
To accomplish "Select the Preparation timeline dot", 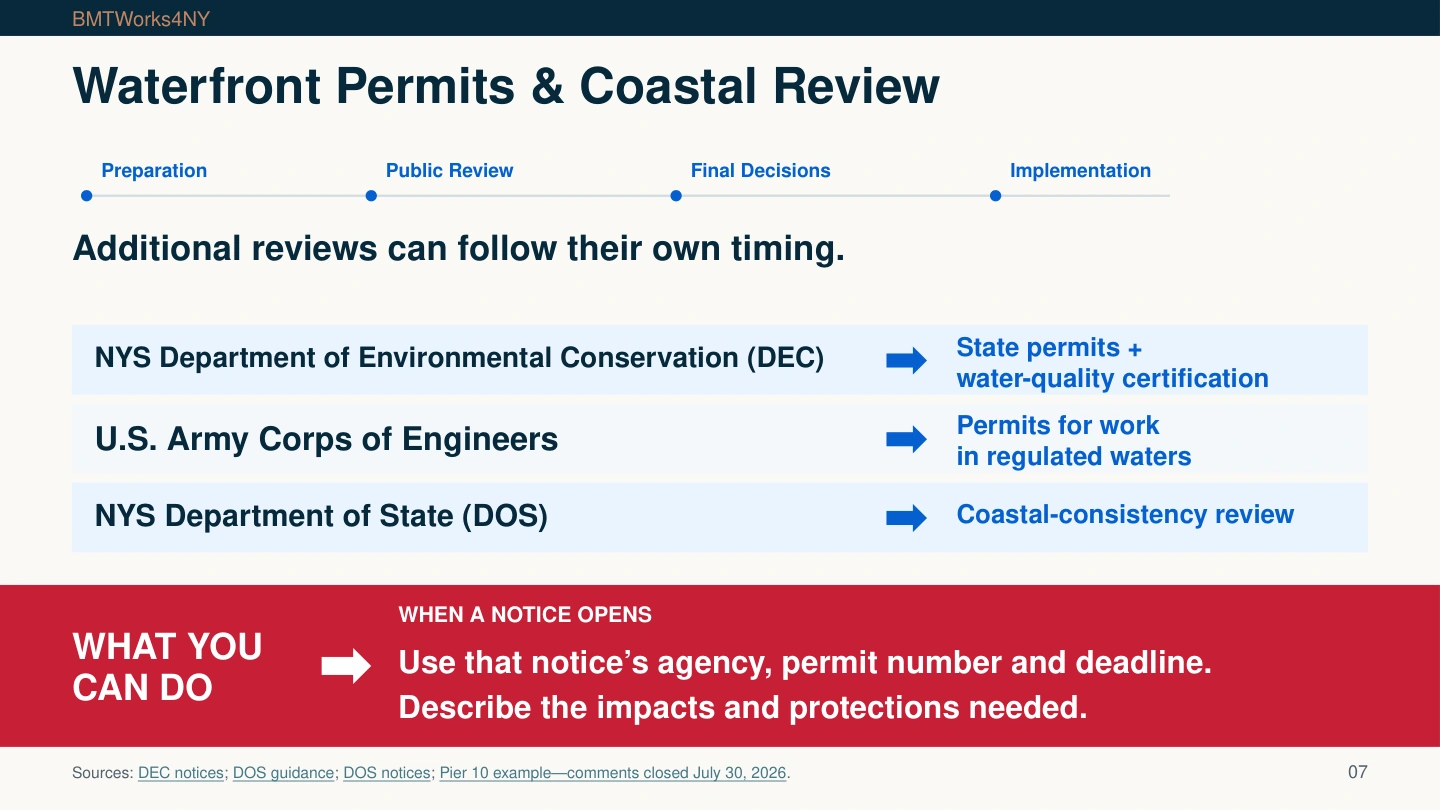I will (x=87, y=196).
